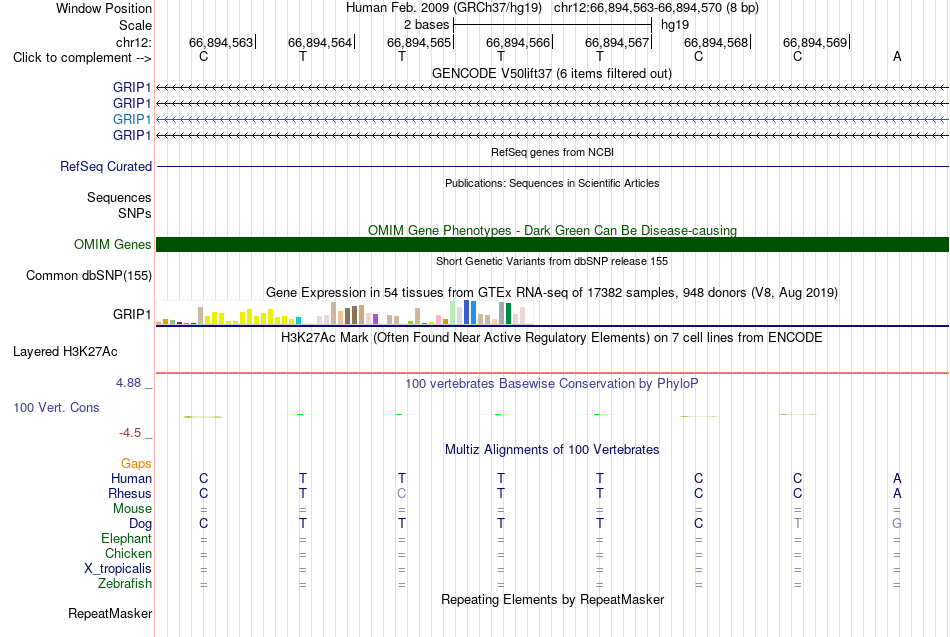Open 'Repeating Elements by RepeatMasker' track title

(x=552, y=599)
